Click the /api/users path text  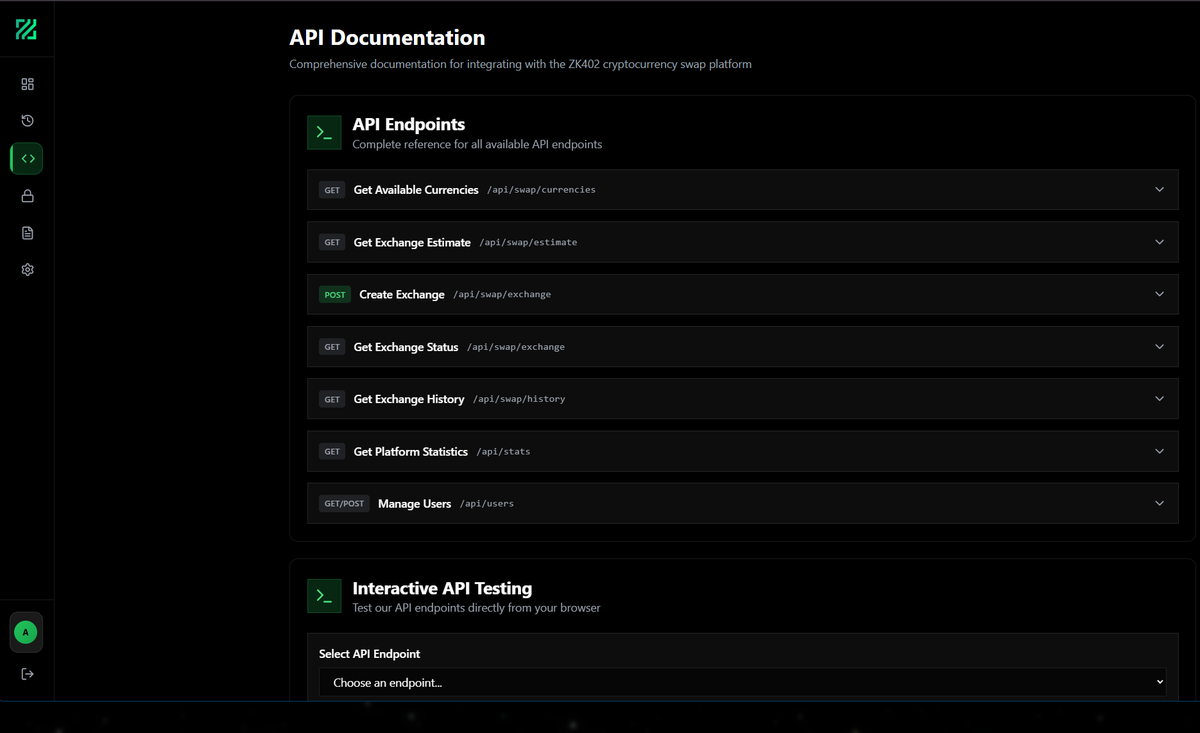pos(487,503)
